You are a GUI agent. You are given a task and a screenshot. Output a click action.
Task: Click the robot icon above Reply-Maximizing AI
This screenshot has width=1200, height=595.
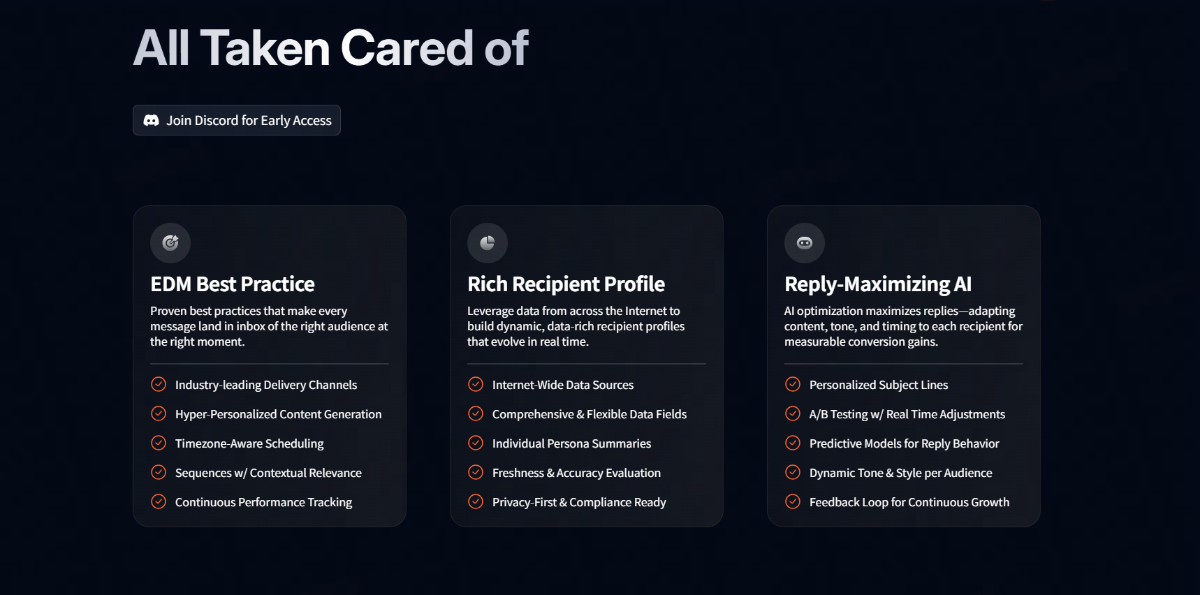pyautogui.click(x=804, y=243)
